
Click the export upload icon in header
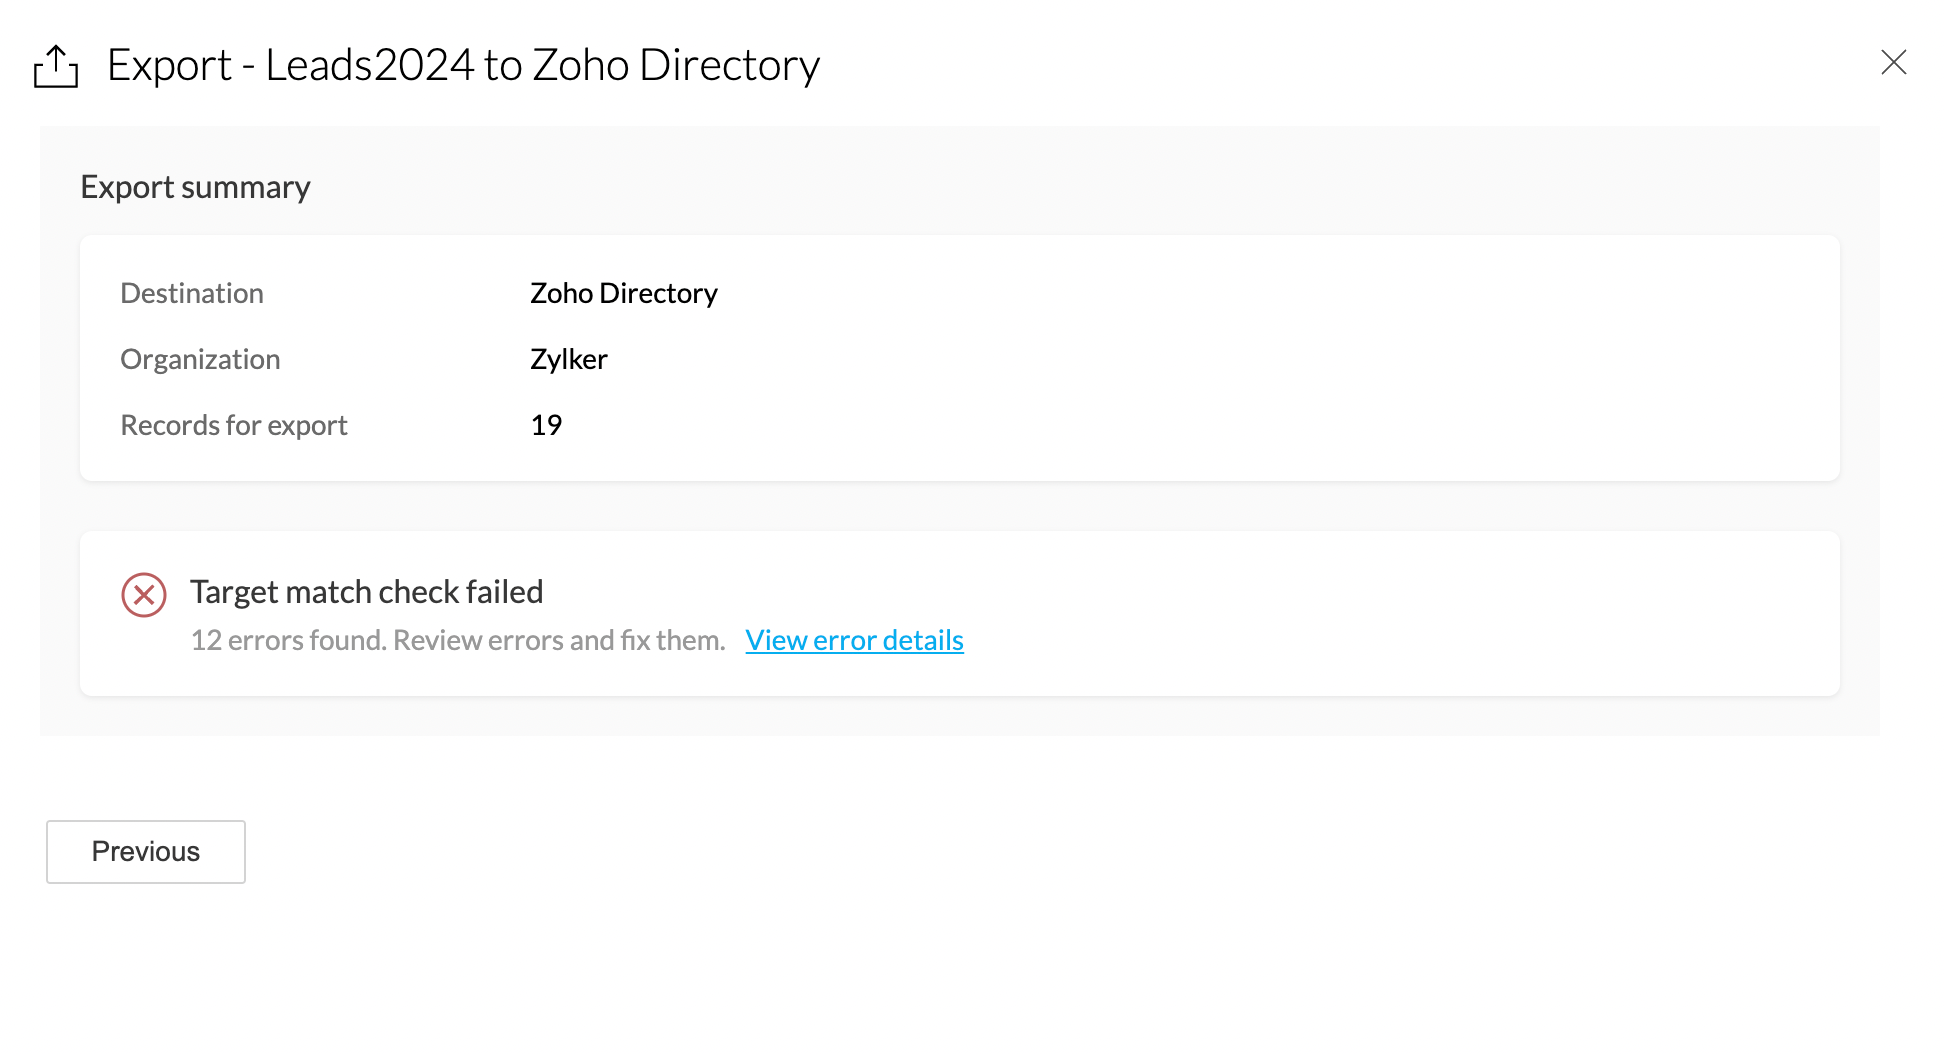pos(56,66)
